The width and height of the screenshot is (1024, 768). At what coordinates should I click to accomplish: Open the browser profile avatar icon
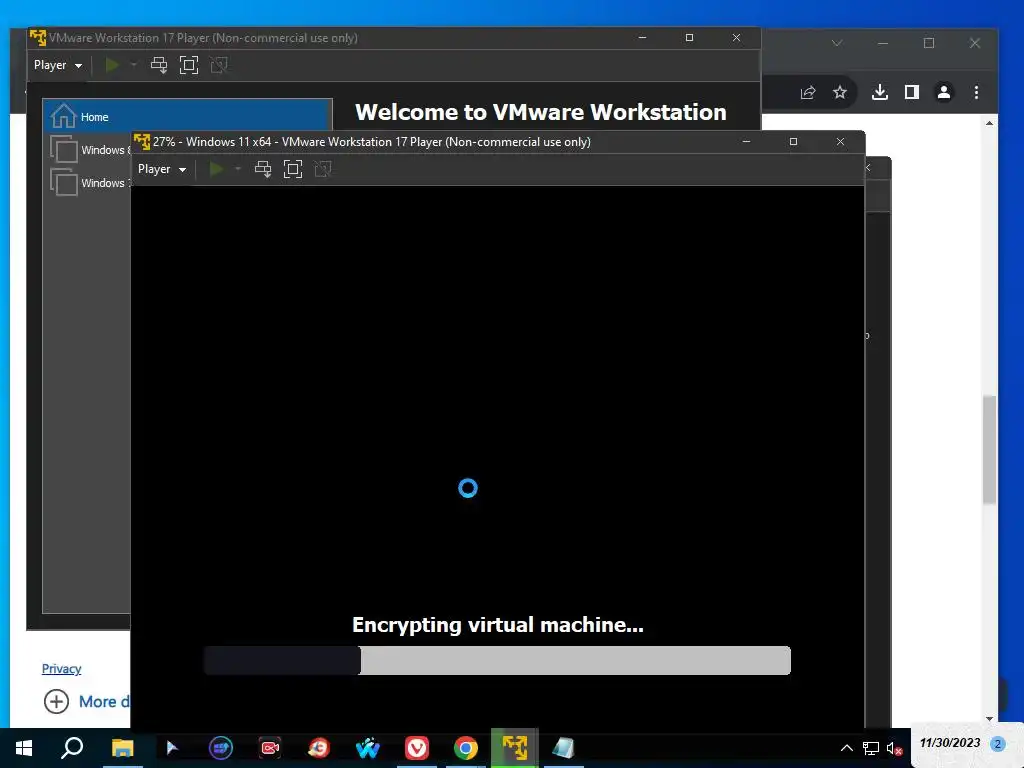coord(944,93)
